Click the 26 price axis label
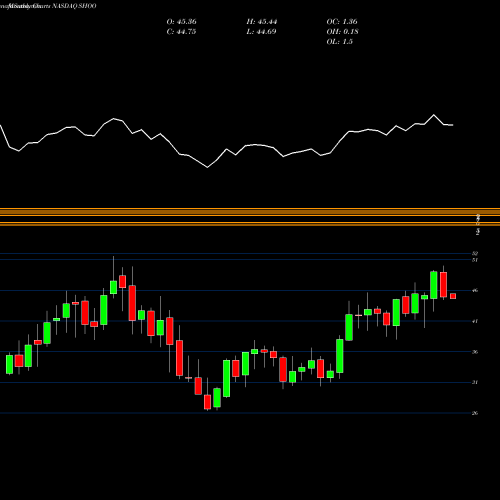This screenshot has height=500, width=500. coord(475,413)
